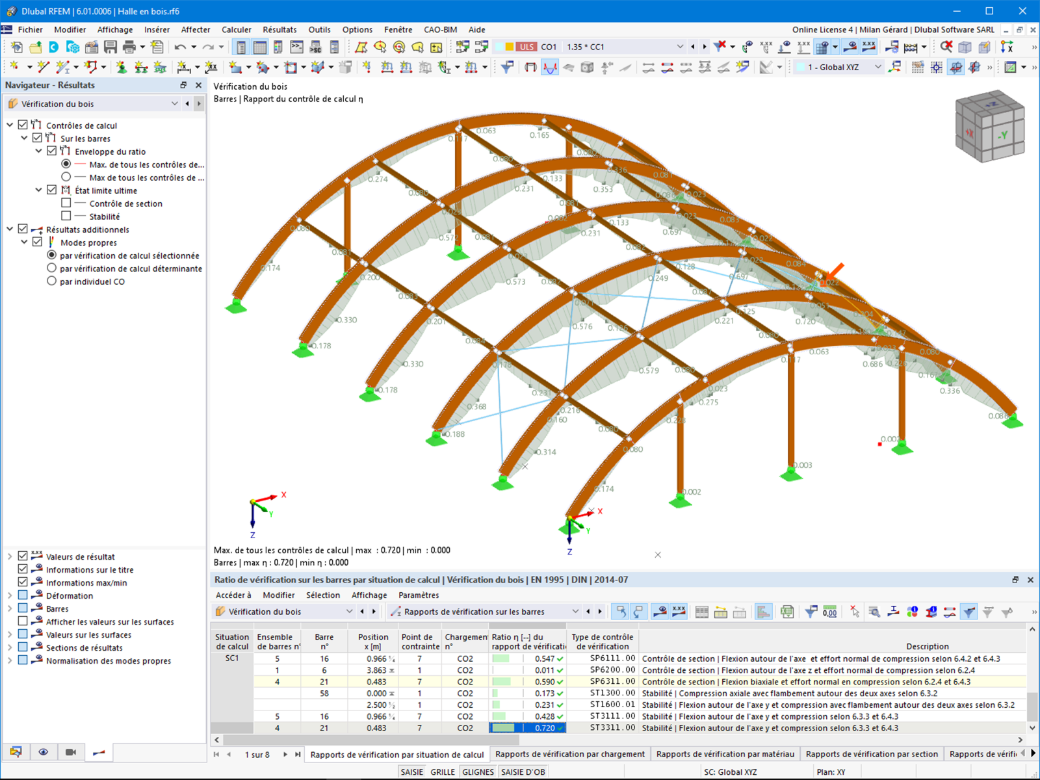The image size is (1040, 780).
Task: Click the undo arrow icon
Action: (x=180, y=47)
